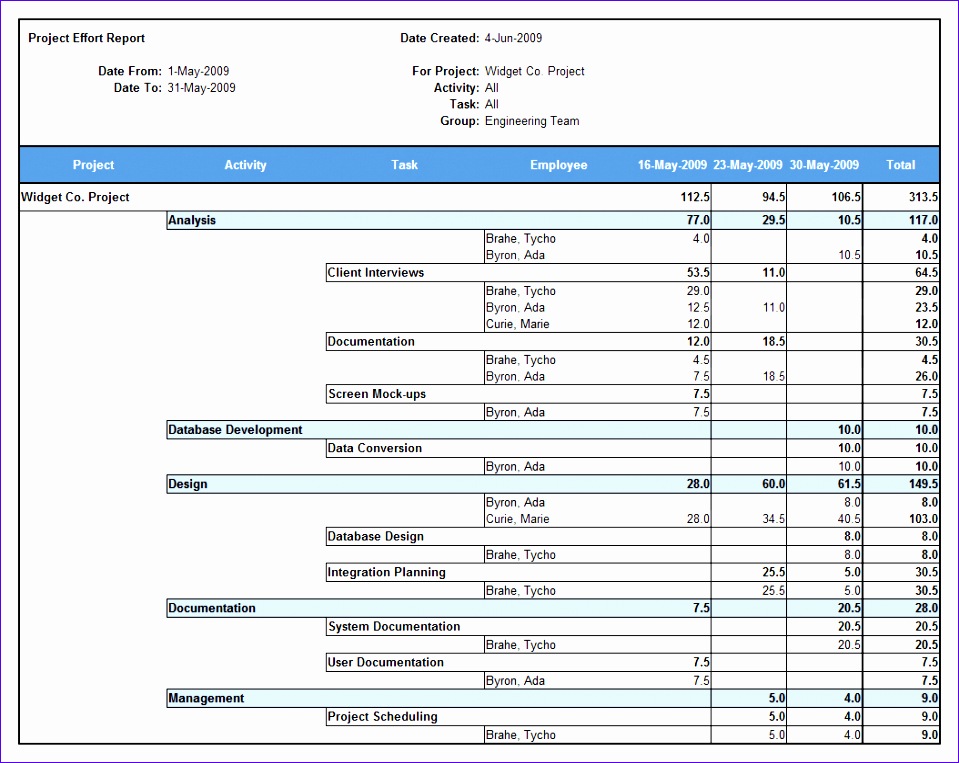Click the Database Development activity row
Viewport: 959px width, 763px height.
[235, 430]
